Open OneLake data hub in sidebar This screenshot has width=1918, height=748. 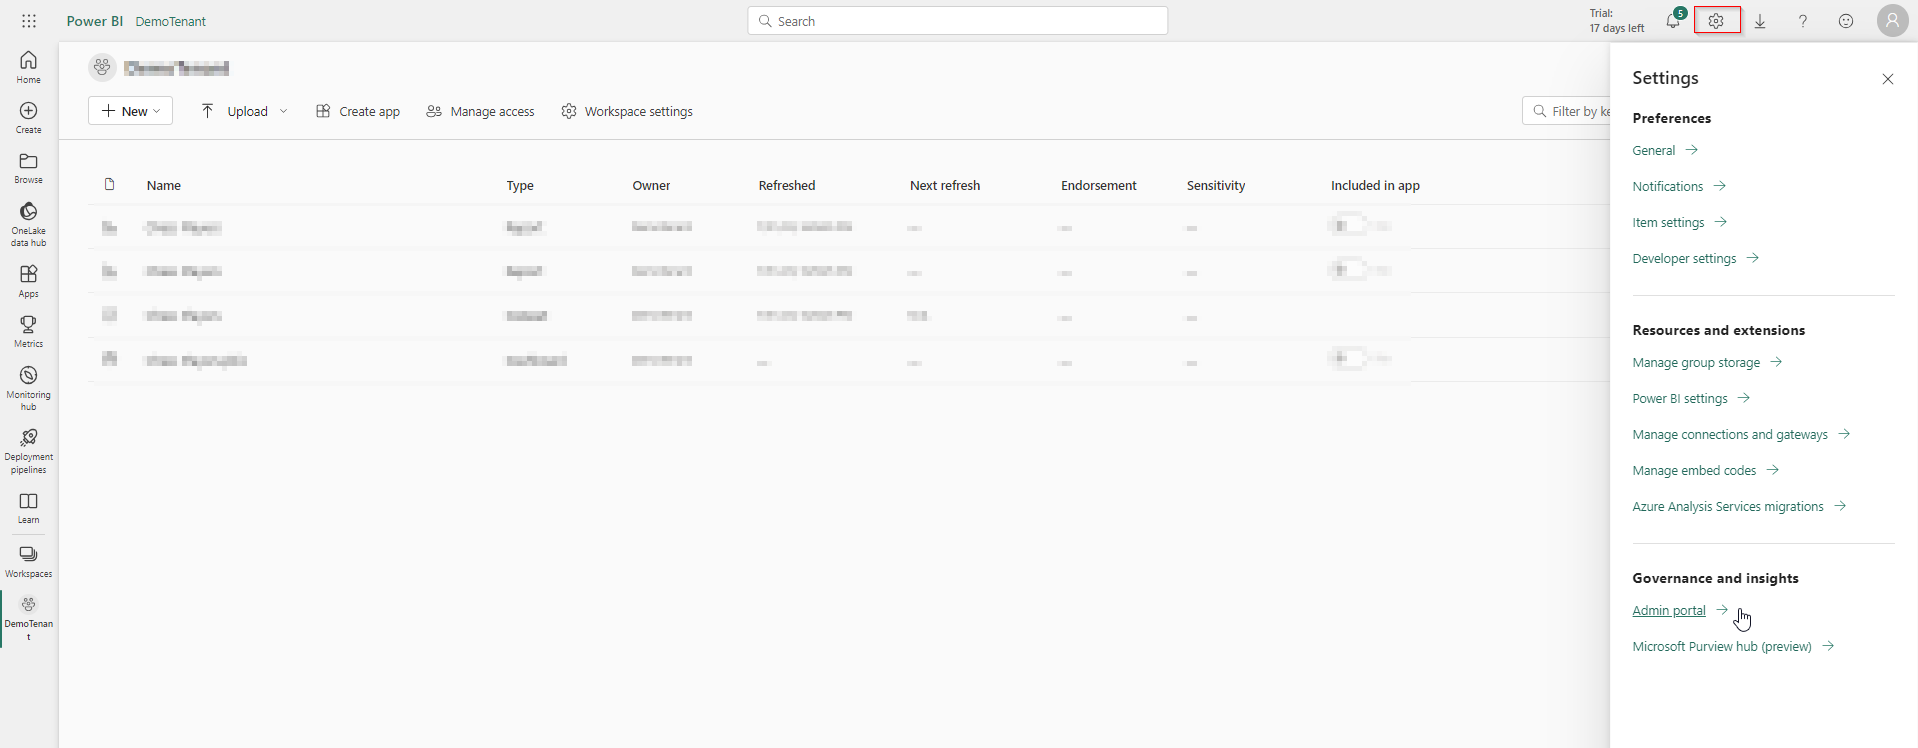coord(29,223)
